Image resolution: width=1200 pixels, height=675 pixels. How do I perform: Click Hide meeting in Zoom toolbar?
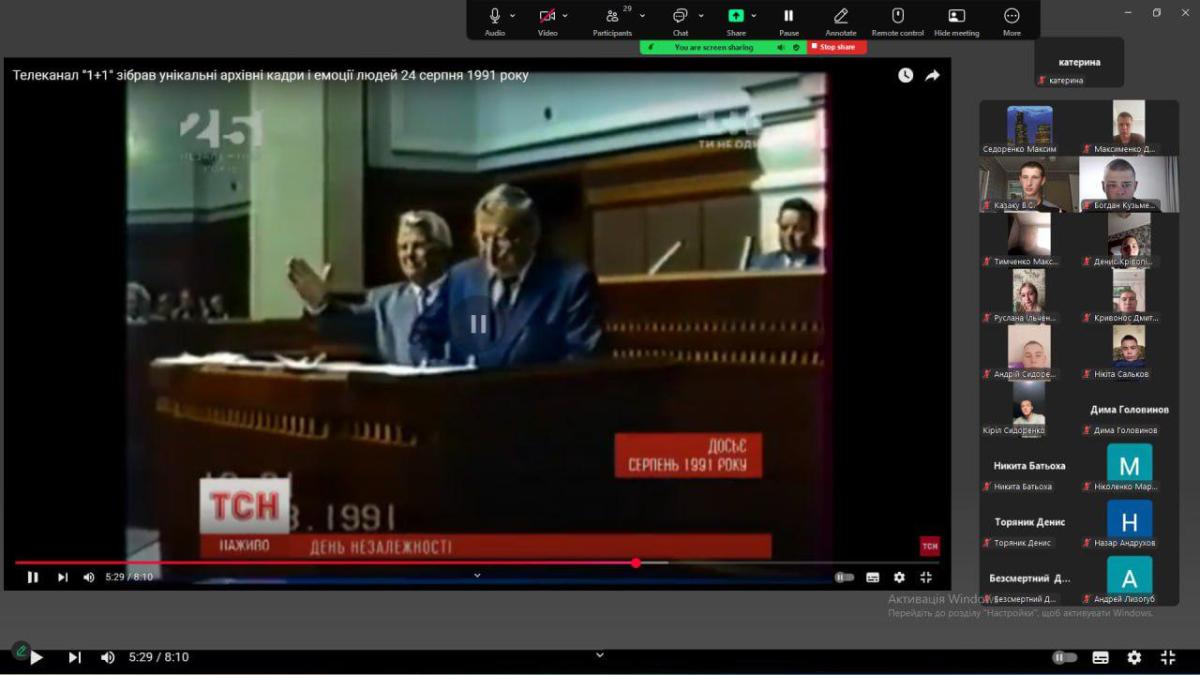click(x=956, y=17)
